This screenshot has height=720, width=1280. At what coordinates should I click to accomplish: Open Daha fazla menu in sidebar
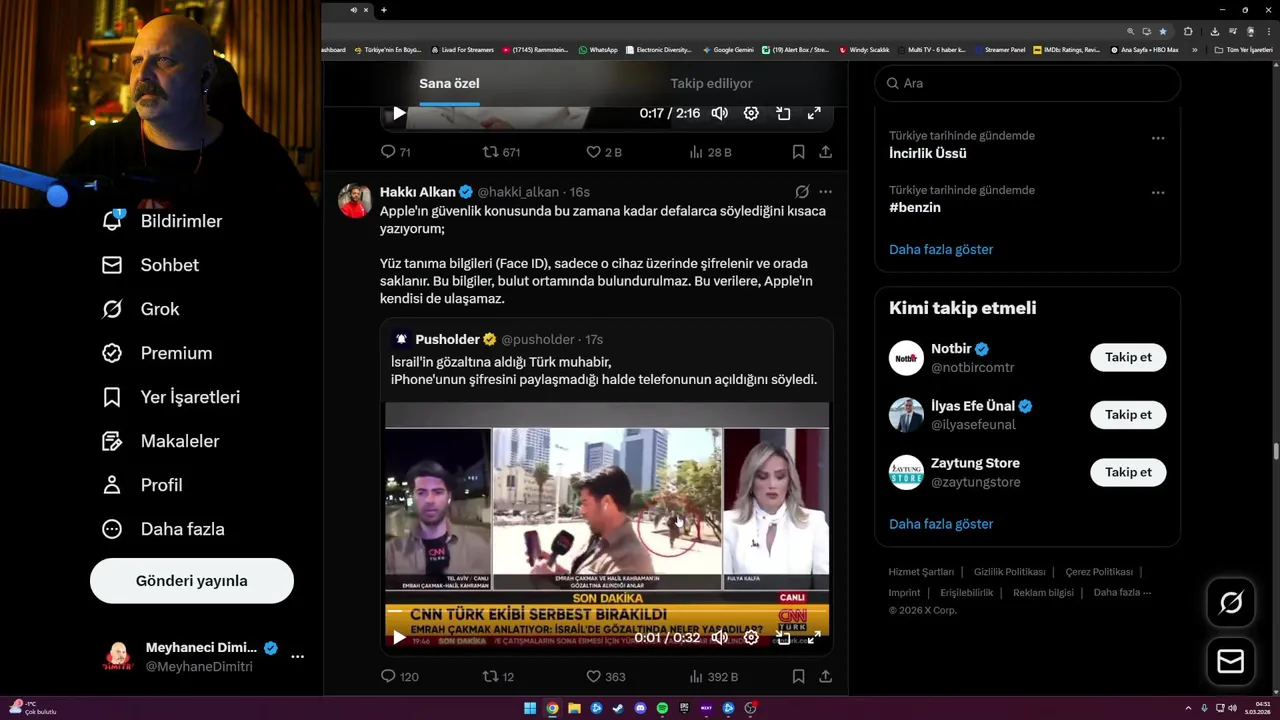pos(162,529)
